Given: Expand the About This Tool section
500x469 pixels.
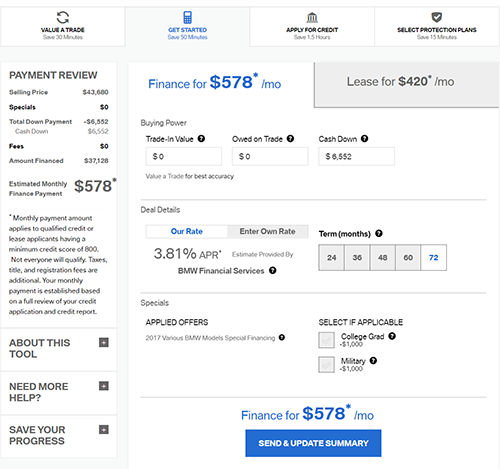Looking at the screenshot, I should click(x=104, y=342).
